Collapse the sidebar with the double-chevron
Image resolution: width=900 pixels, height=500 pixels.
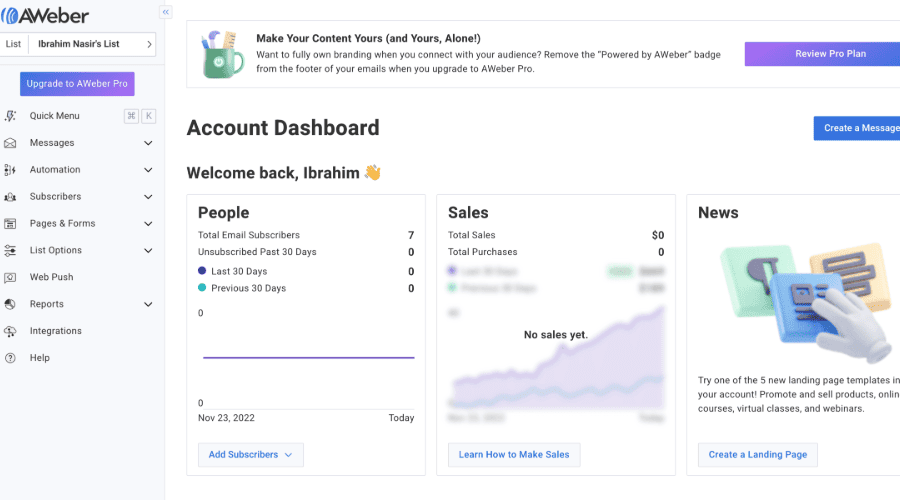(x=165, y=12)
